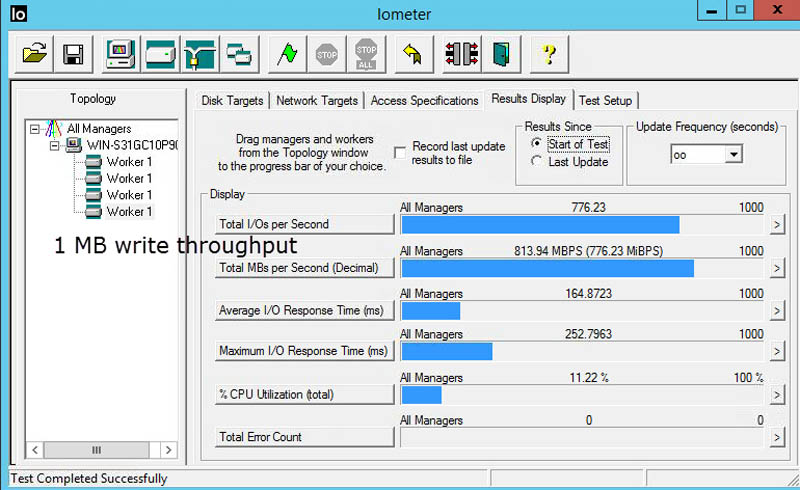Select All Managers label in topology
This screenshot has height=490, width=800.
click(x=99, y=129)
